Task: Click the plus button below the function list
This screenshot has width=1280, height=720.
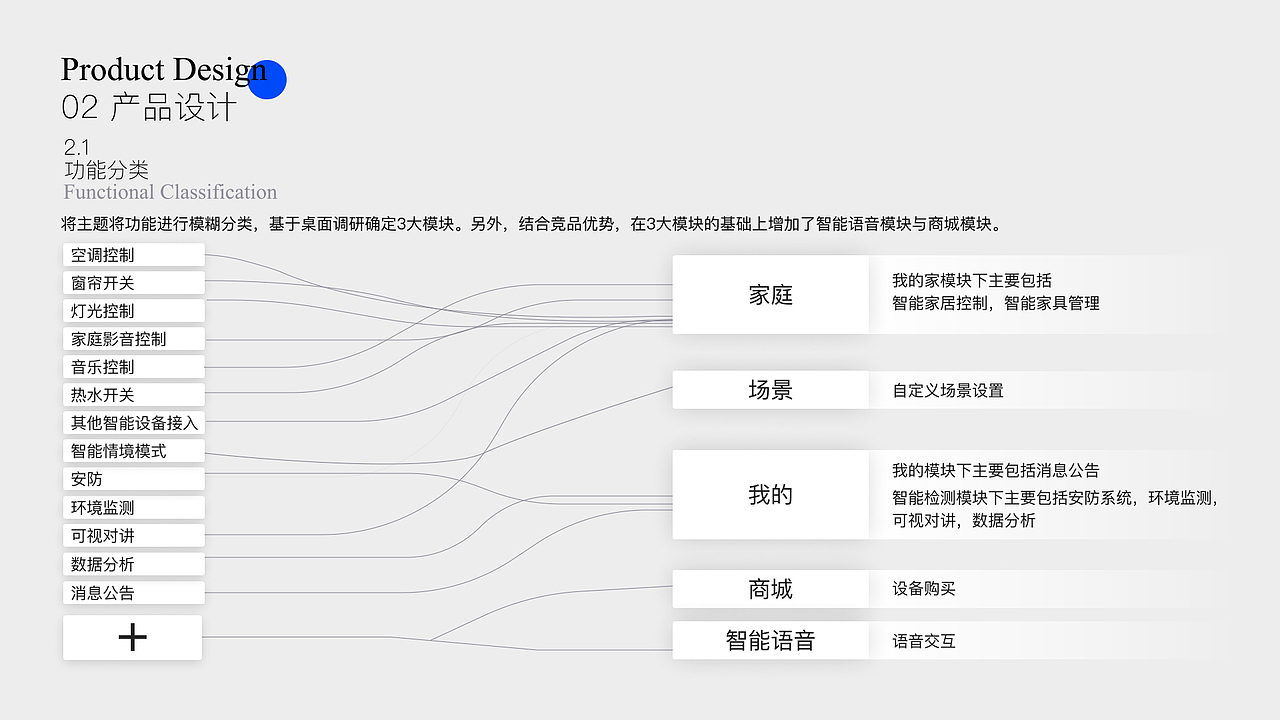Action: pyautogui.click(x=132, y=637)
